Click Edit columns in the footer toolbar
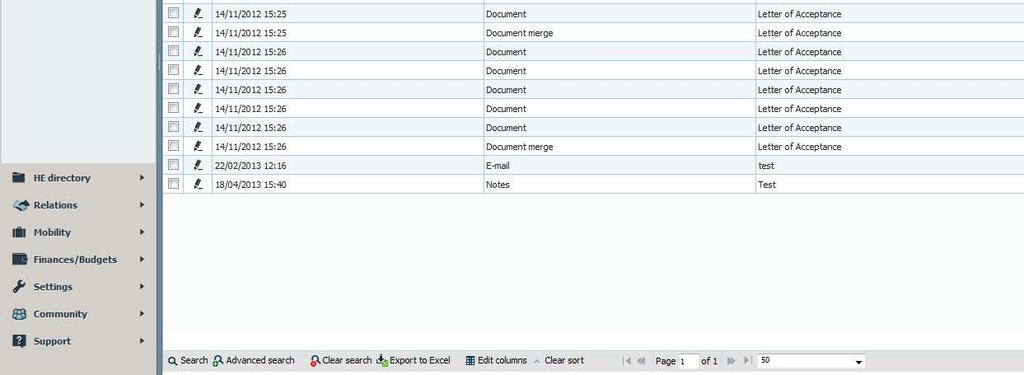 [496, 361]
